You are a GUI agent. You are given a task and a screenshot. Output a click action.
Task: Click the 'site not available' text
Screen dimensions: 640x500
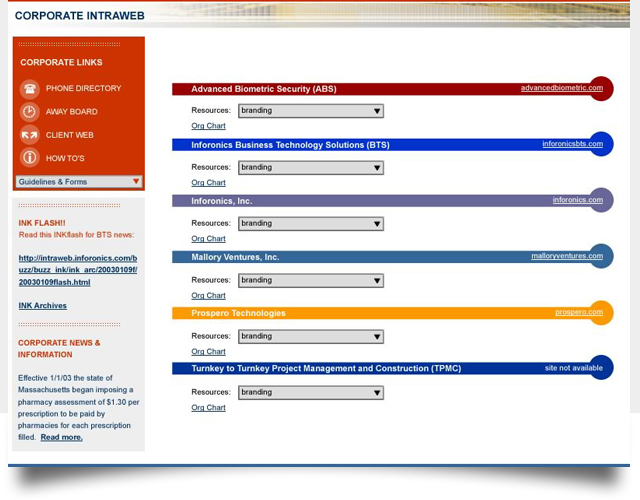[x=573, y=368]
